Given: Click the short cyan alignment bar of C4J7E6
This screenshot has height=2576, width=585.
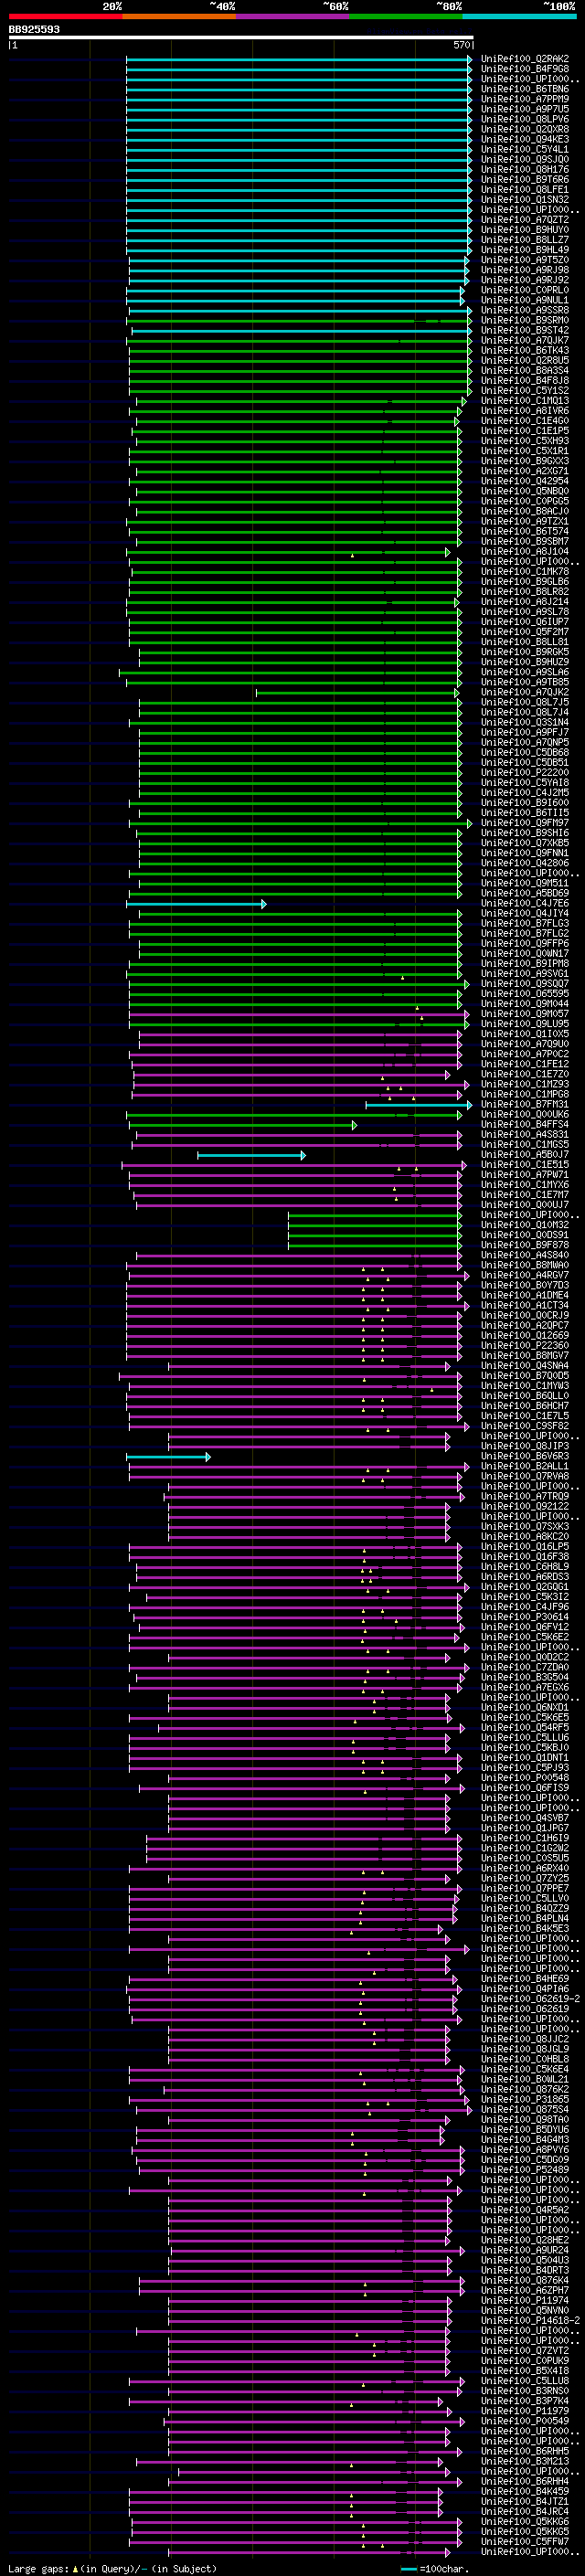Looking at the screenshot, I should point(196,904).
